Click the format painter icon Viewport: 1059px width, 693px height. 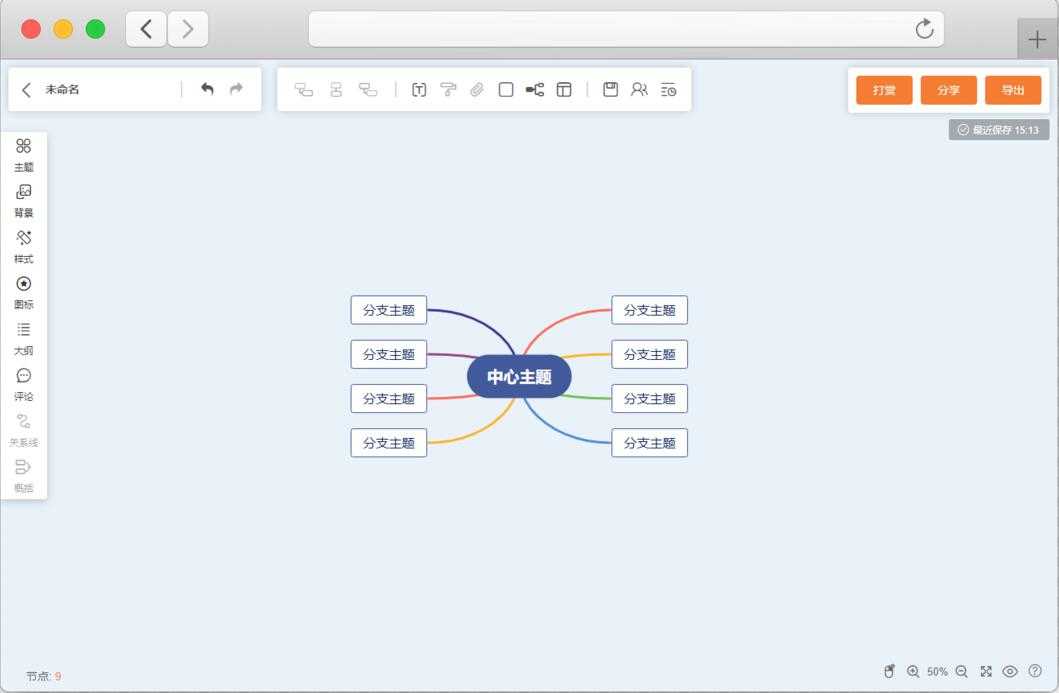pos(448,90)
